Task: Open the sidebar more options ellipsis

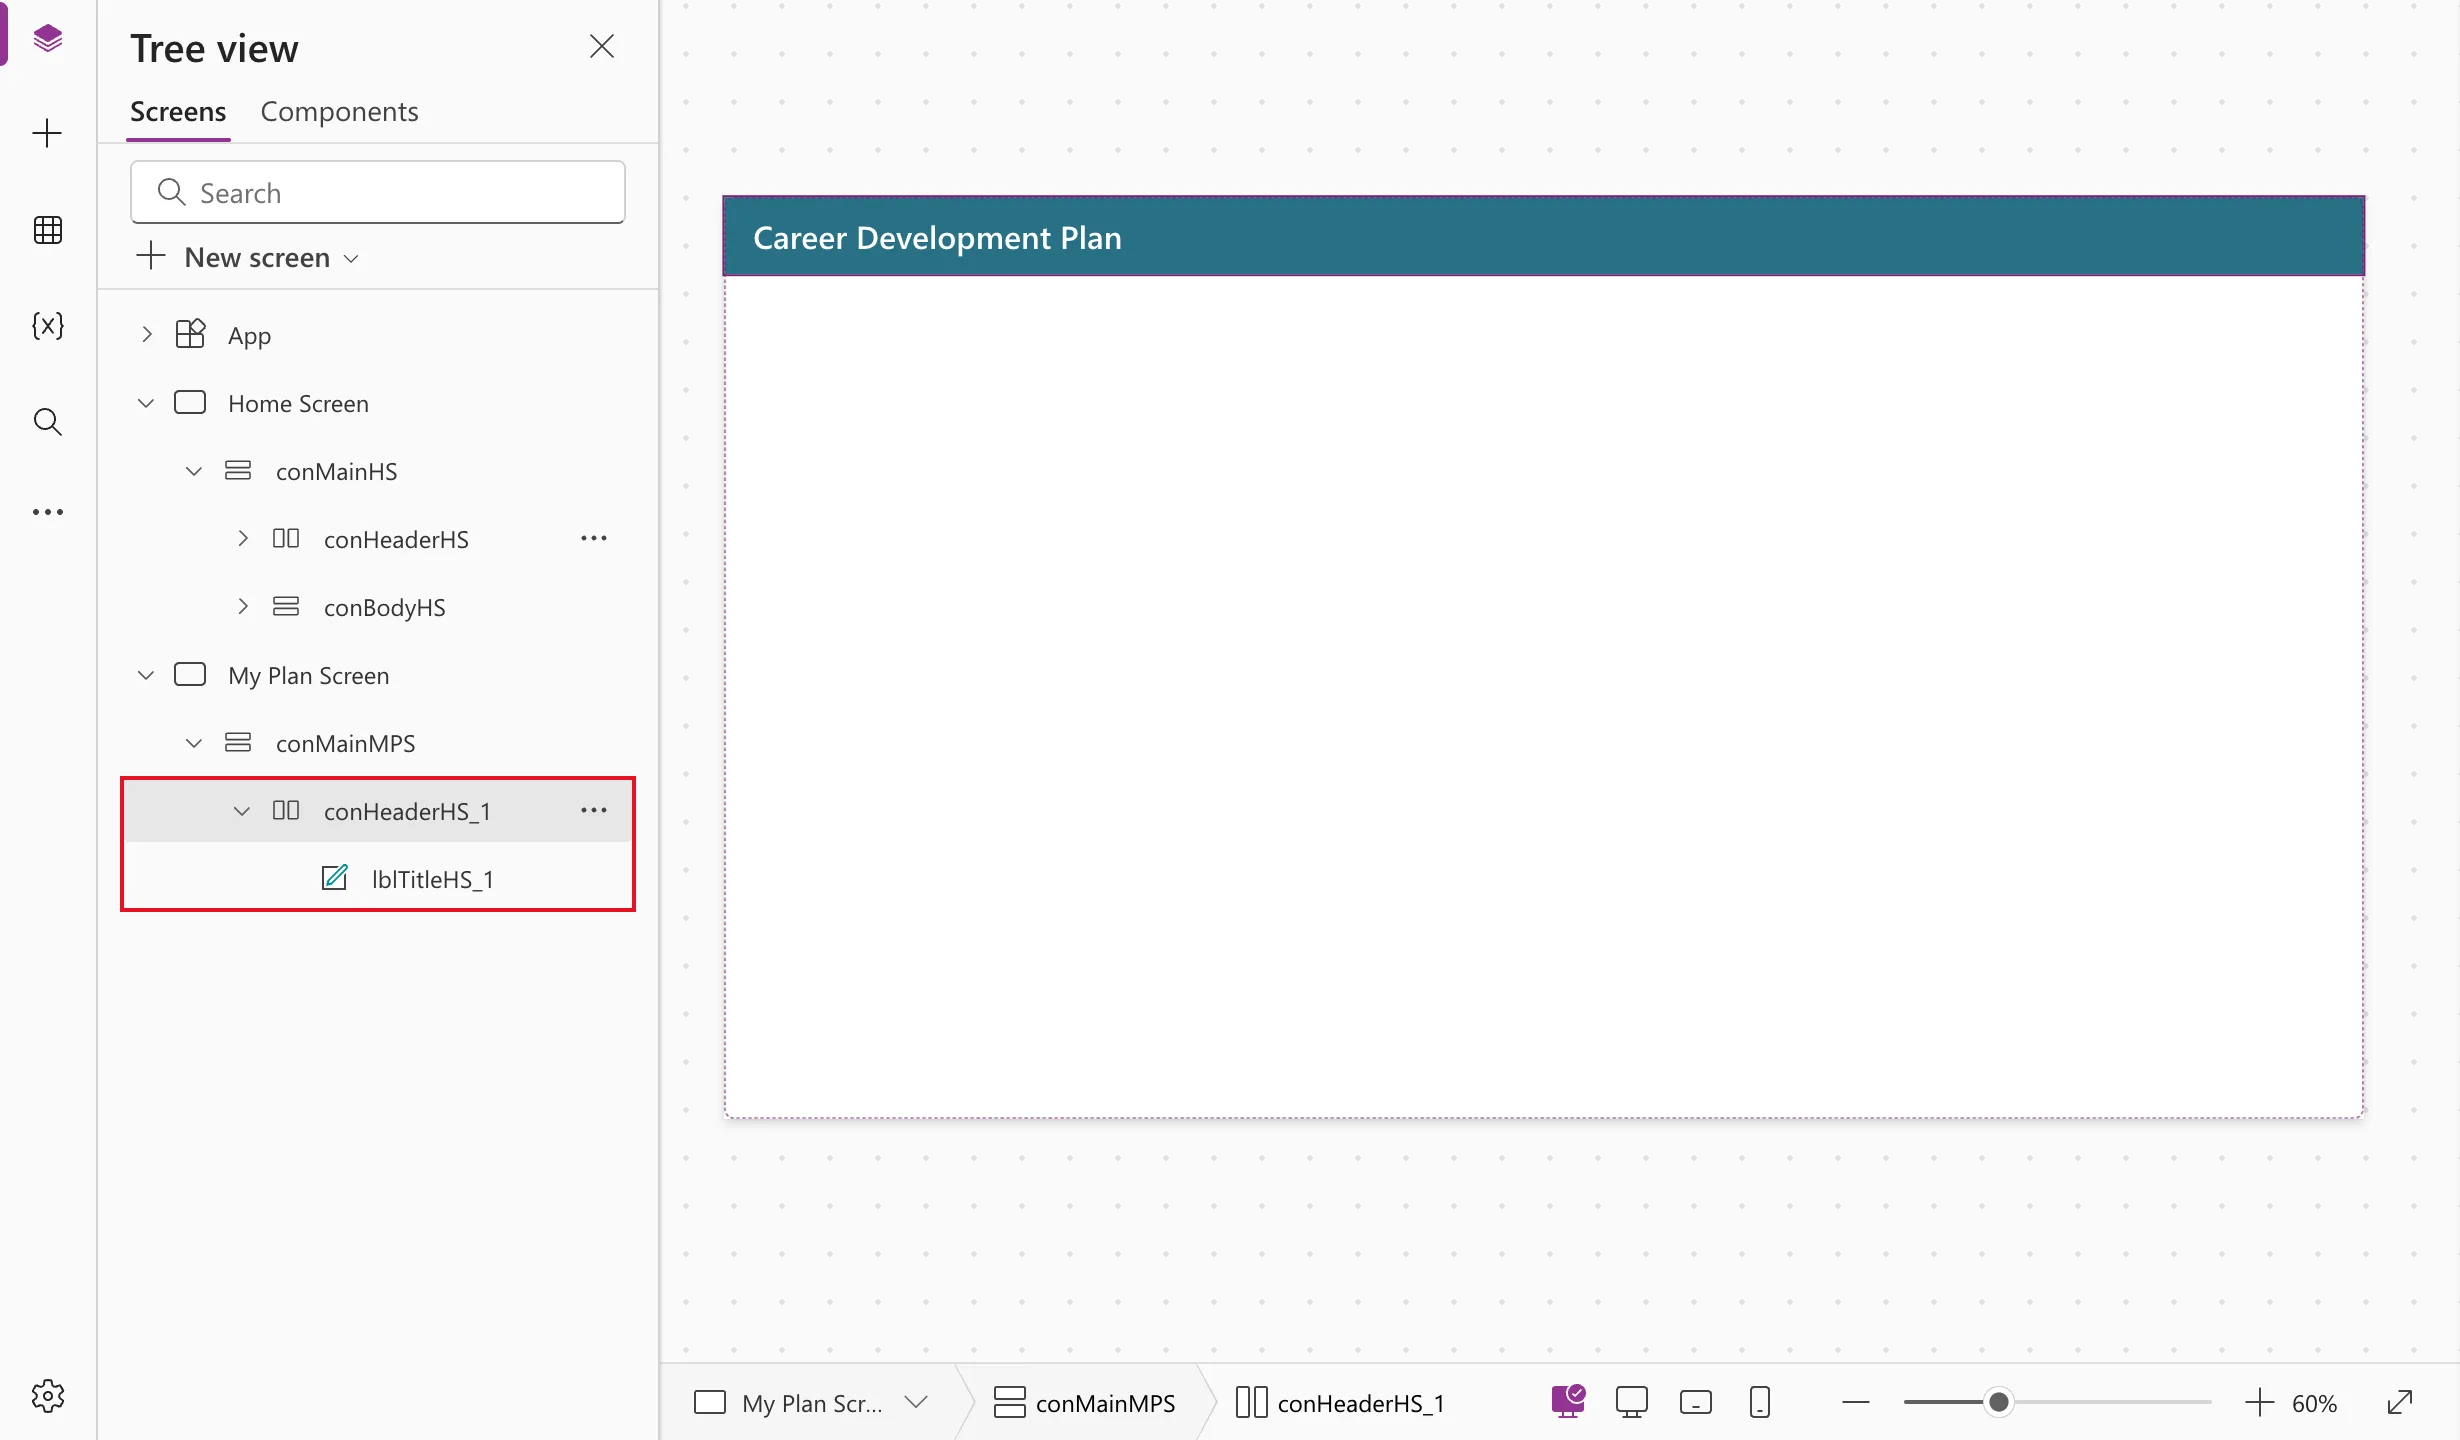Action: (48, 512)
